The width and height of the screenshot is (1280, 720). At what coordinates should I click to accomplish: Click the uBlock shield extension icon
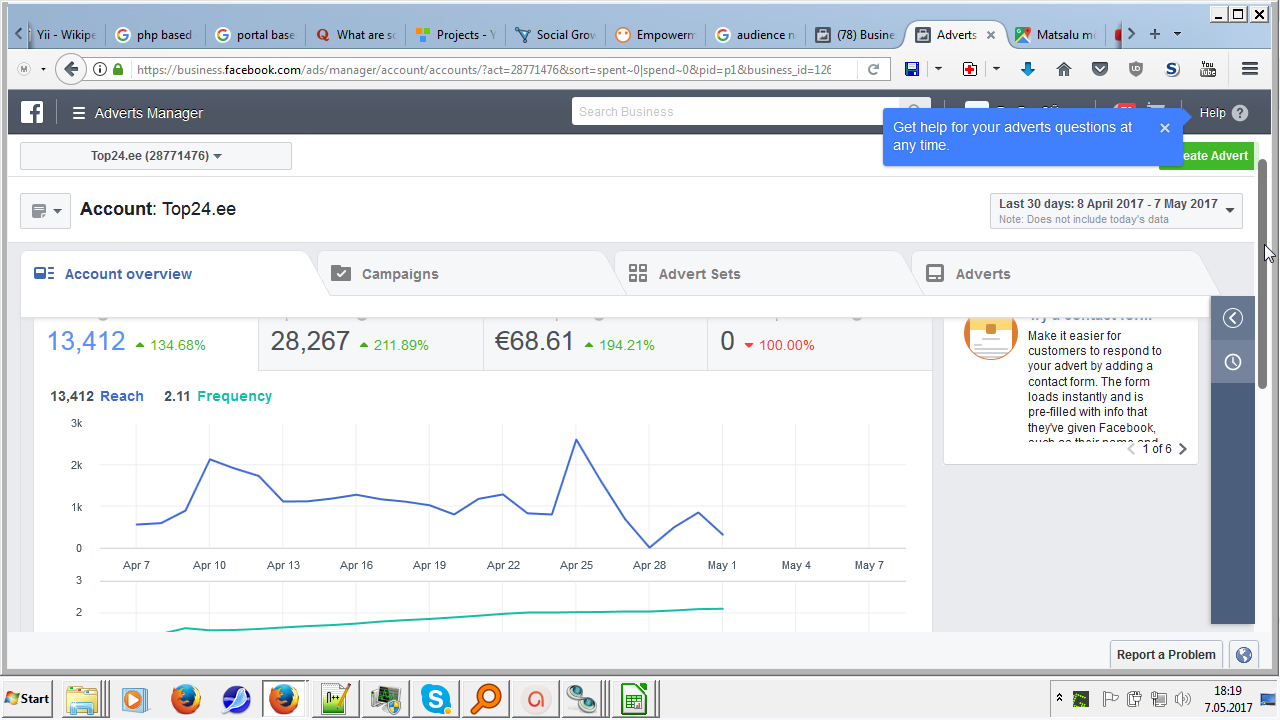click(x=1136, y=69)
